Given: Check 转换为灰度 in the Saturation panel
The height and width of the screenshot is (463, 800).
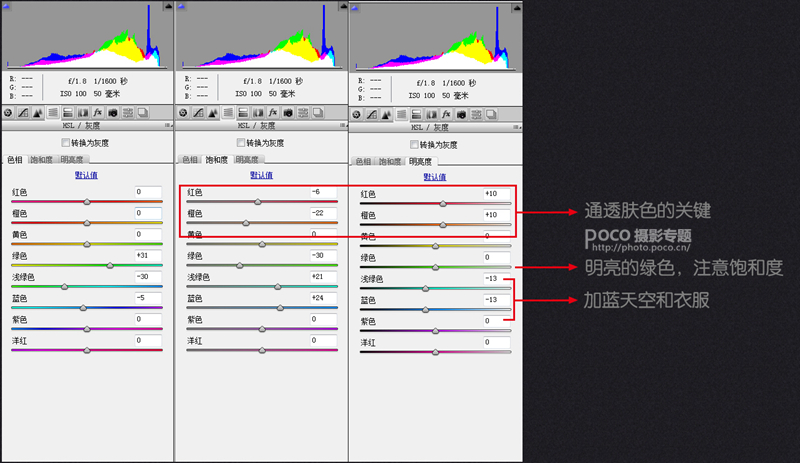Looking at the screenshot, I should point(241,142).
